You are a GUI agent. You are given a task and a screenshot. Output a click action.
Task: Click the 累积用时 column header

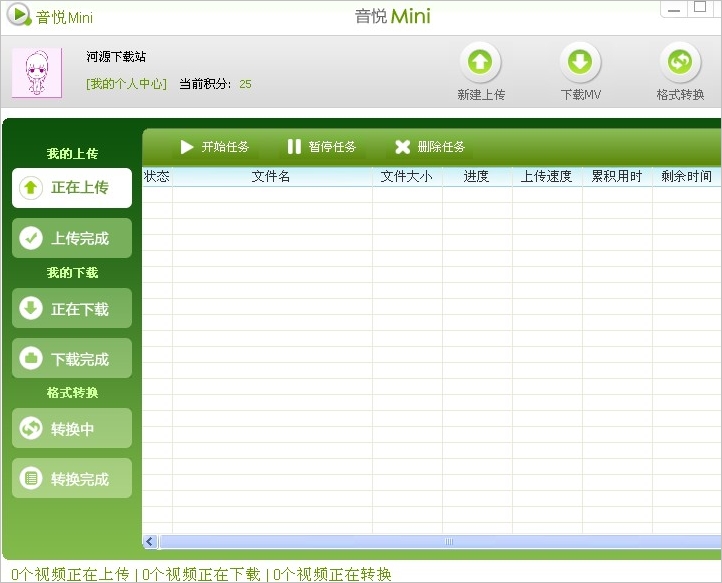(617, 176)
